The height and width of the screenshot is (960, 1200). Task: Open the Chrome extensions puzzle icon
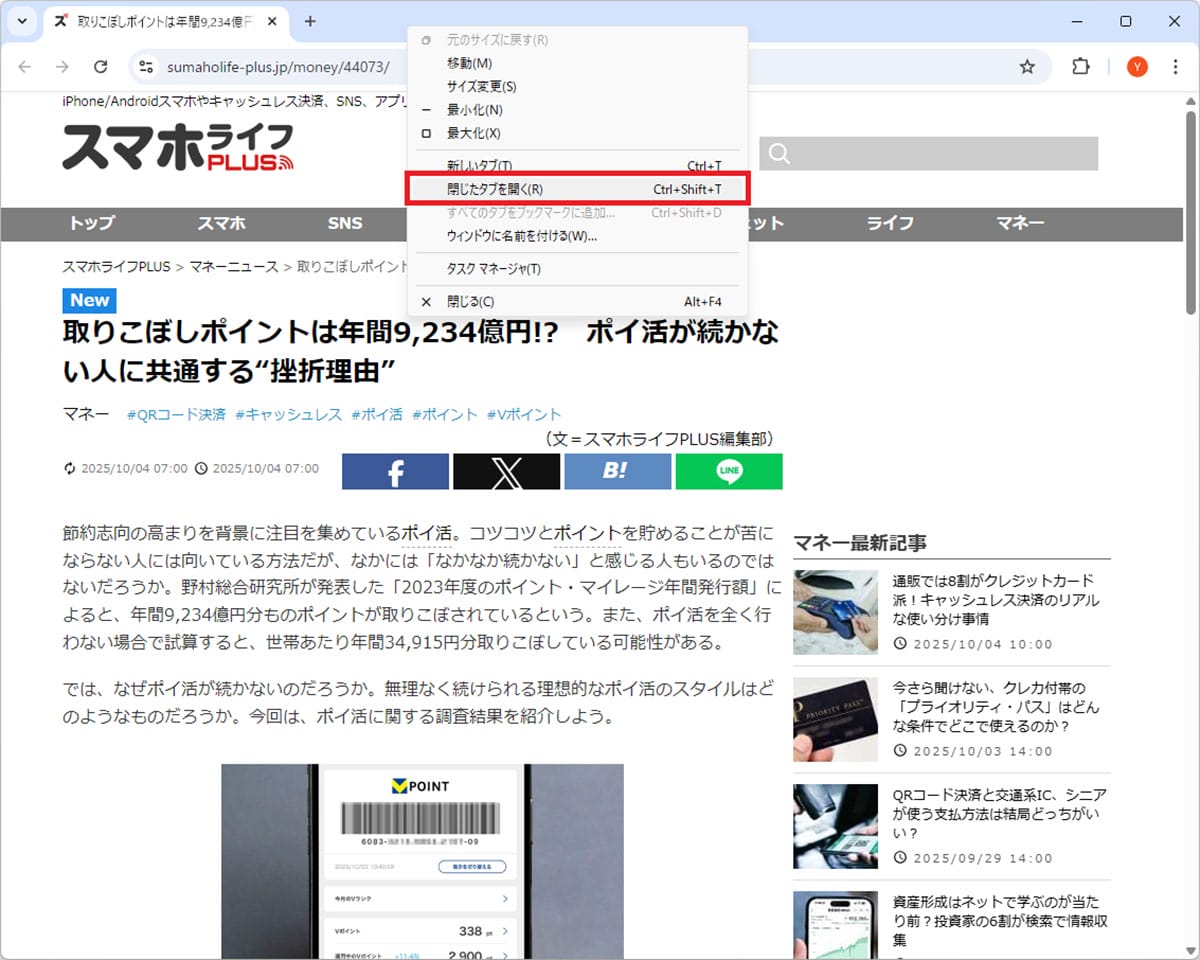coord(1081,67)
